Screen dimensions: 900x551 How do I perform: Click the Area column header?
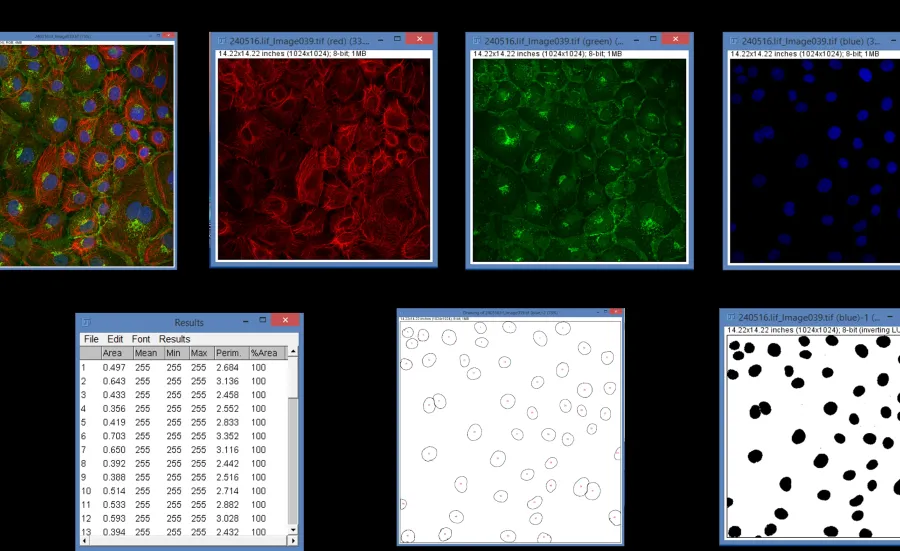click(x=112, y=353)
